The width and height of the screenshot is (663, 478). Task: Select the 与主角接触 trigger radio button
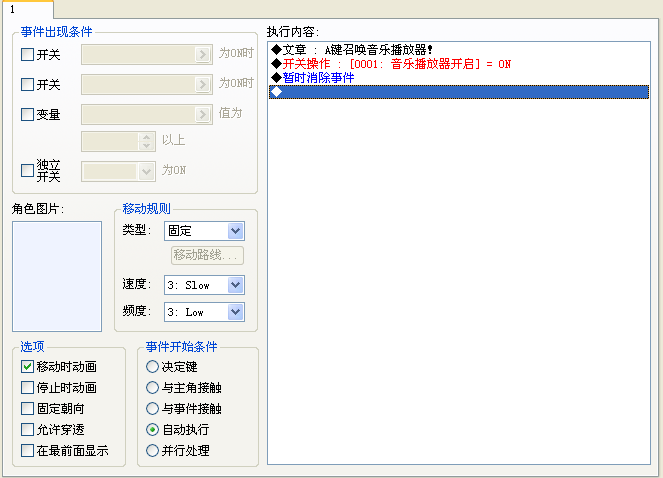[x=152, y=387]
